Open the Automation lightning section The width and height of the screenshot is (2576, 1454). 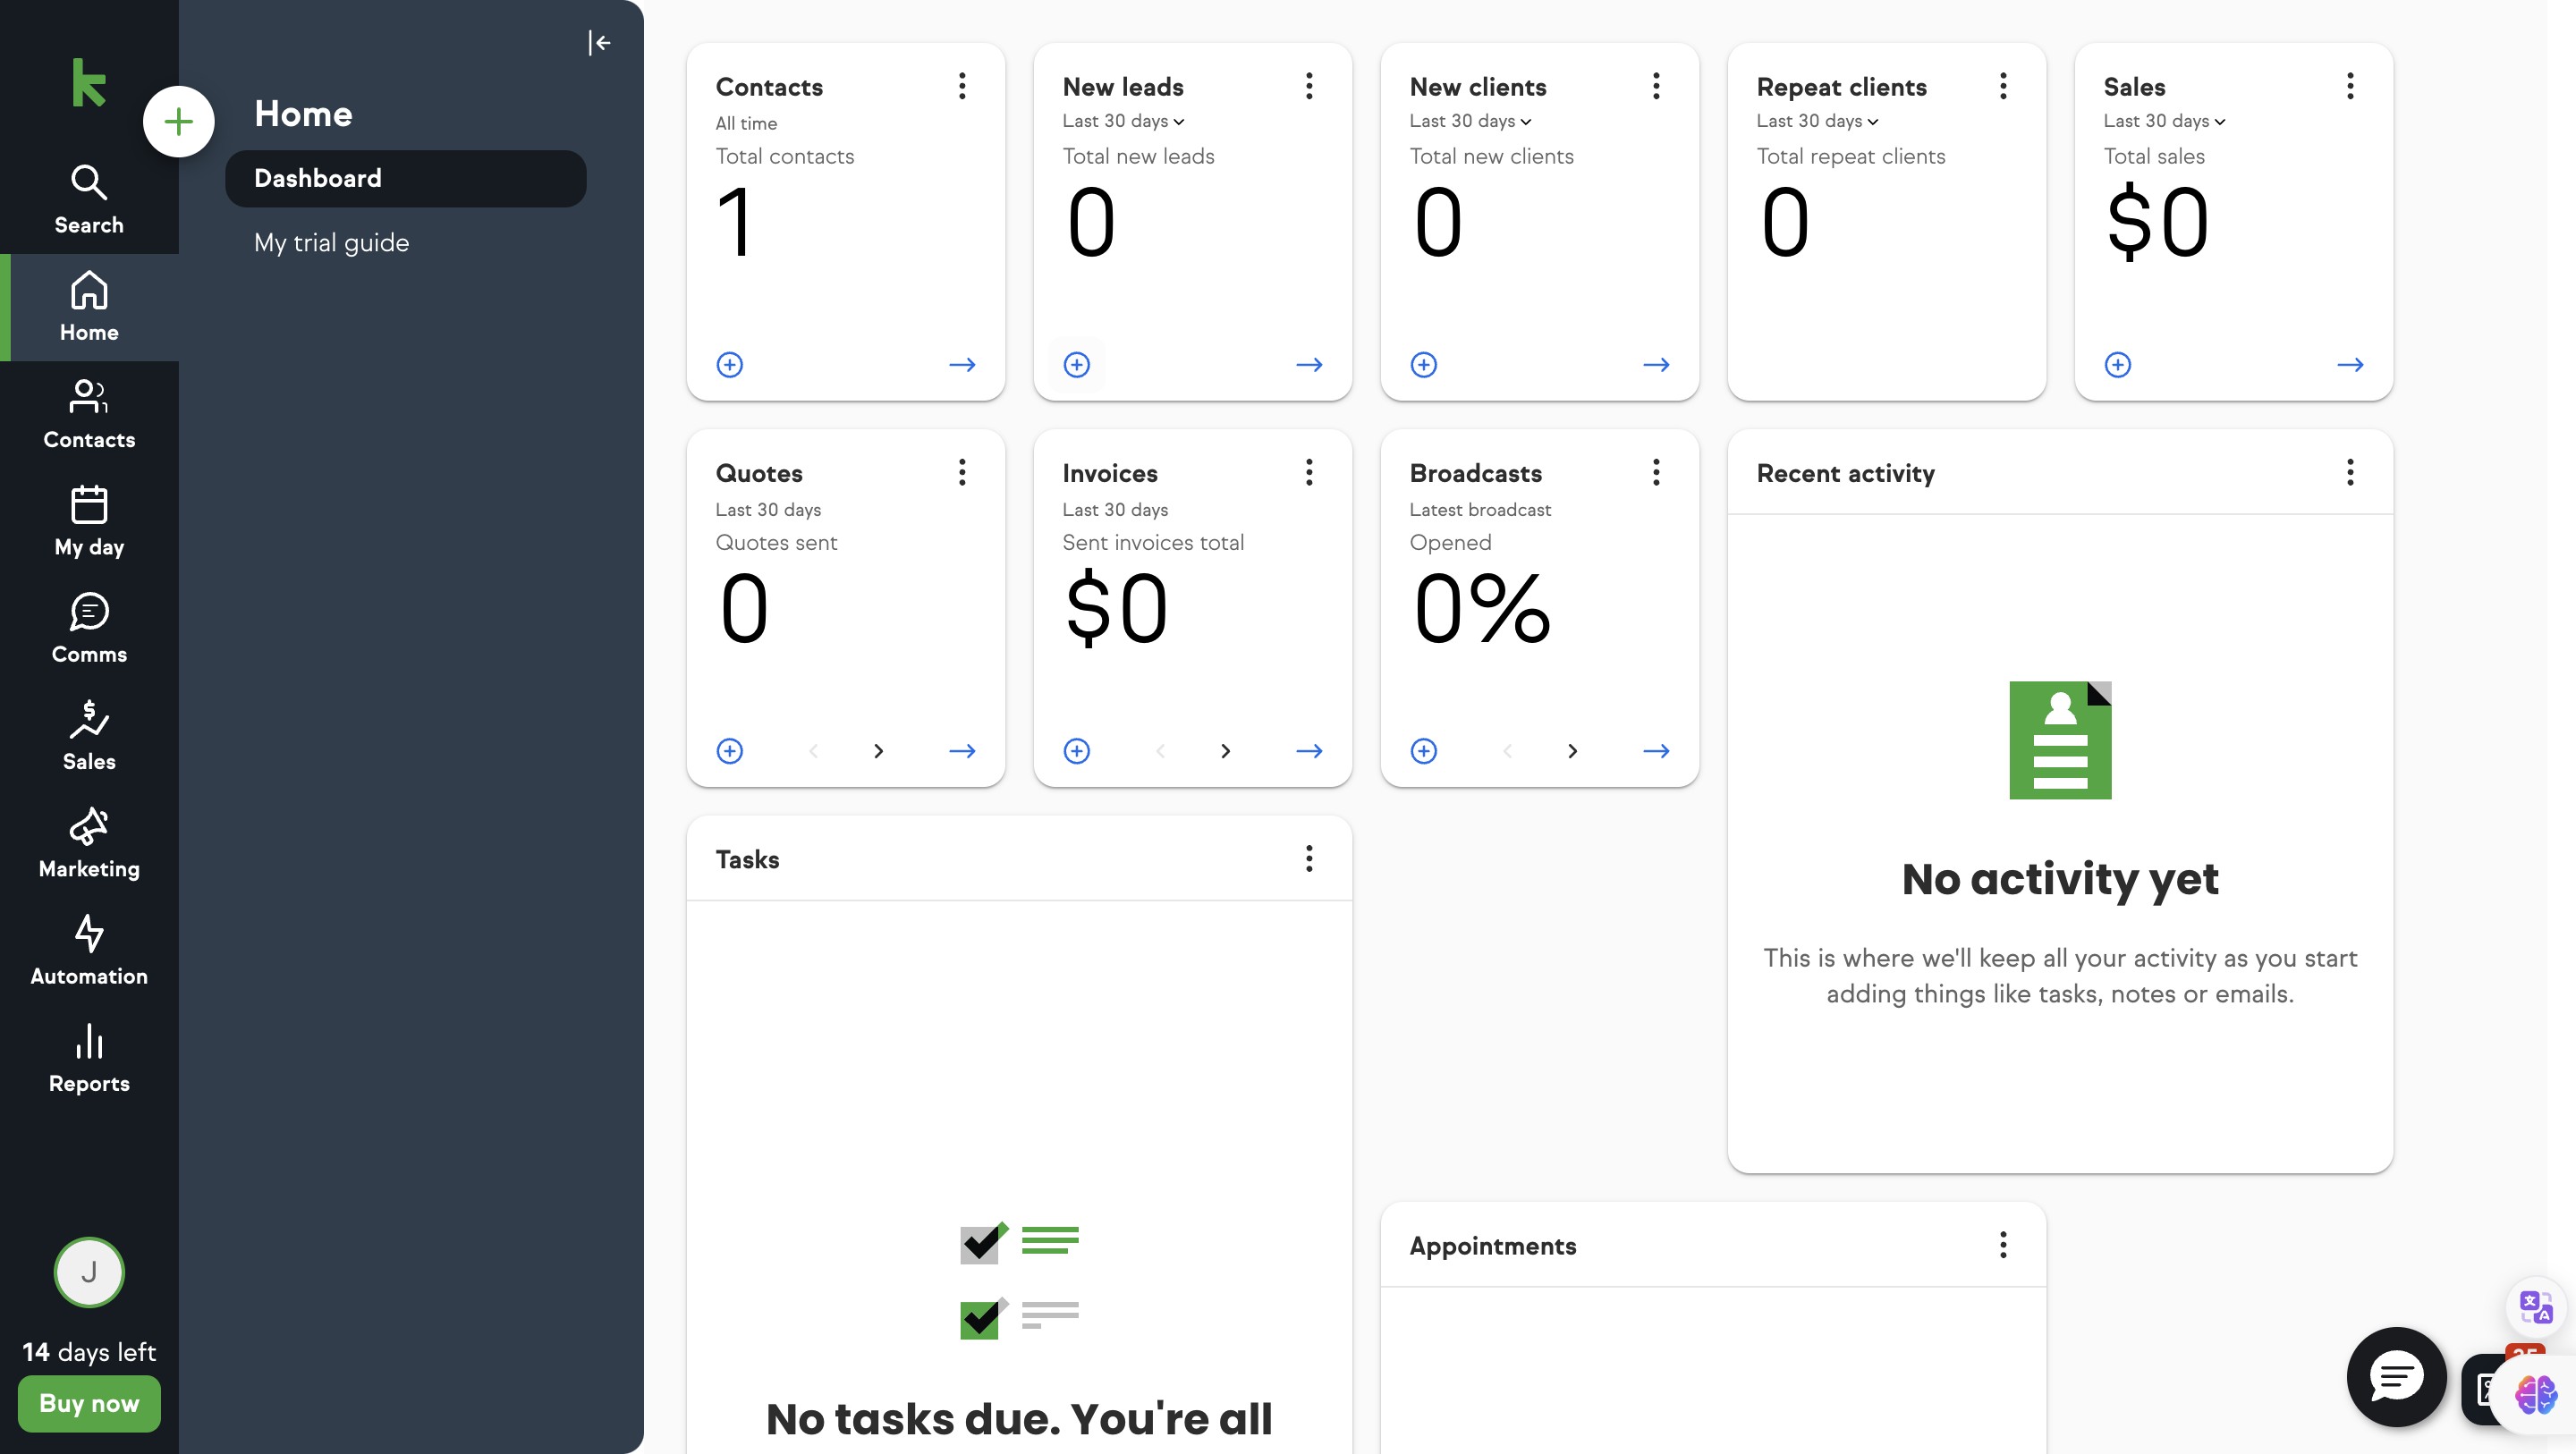[x=89, y=950]
